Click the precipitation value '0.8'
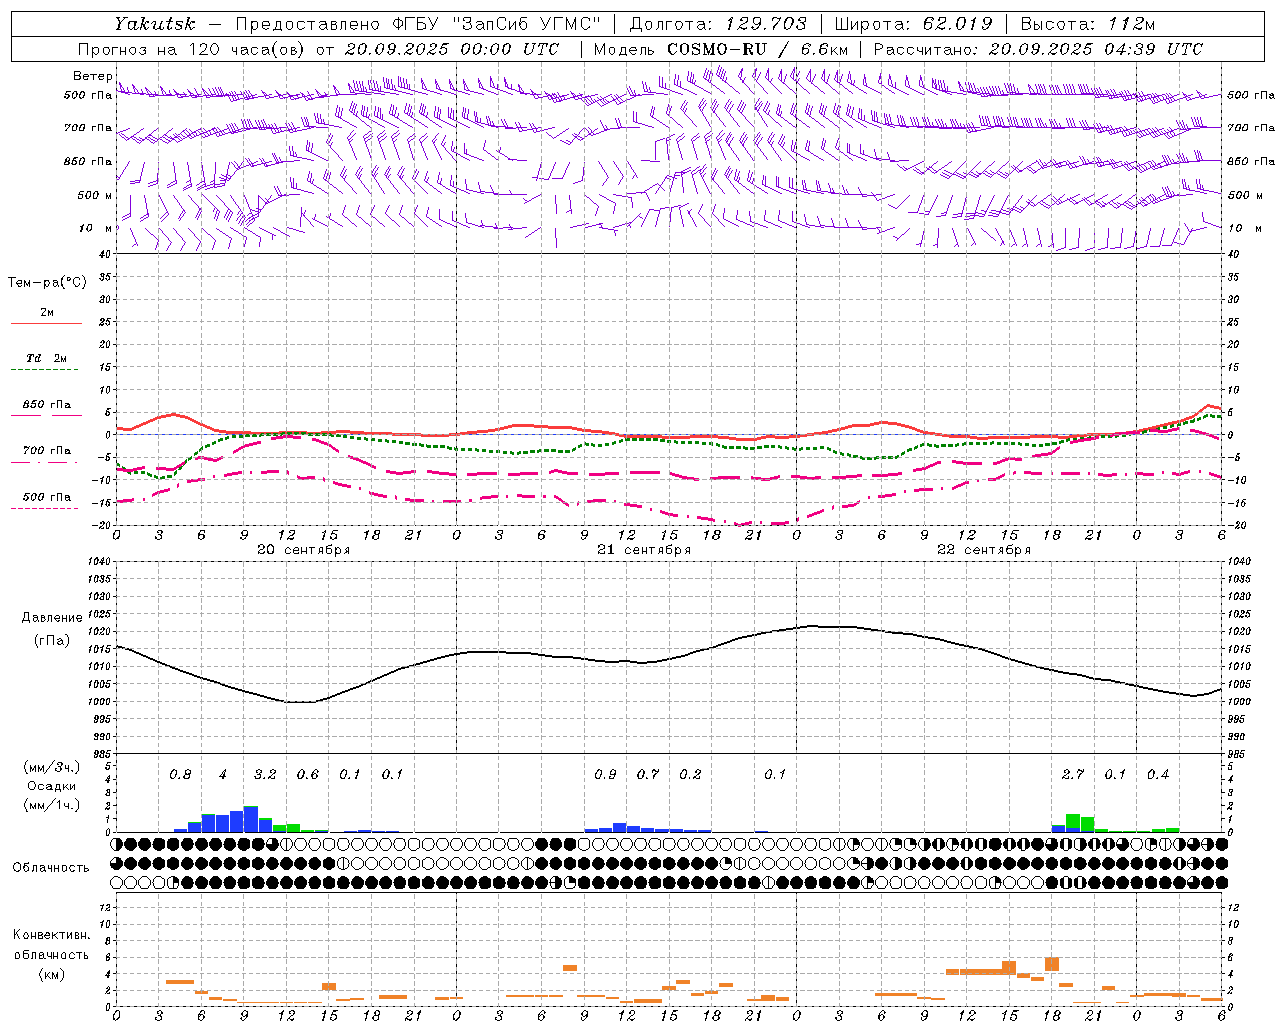 click(x=180, y=775)
